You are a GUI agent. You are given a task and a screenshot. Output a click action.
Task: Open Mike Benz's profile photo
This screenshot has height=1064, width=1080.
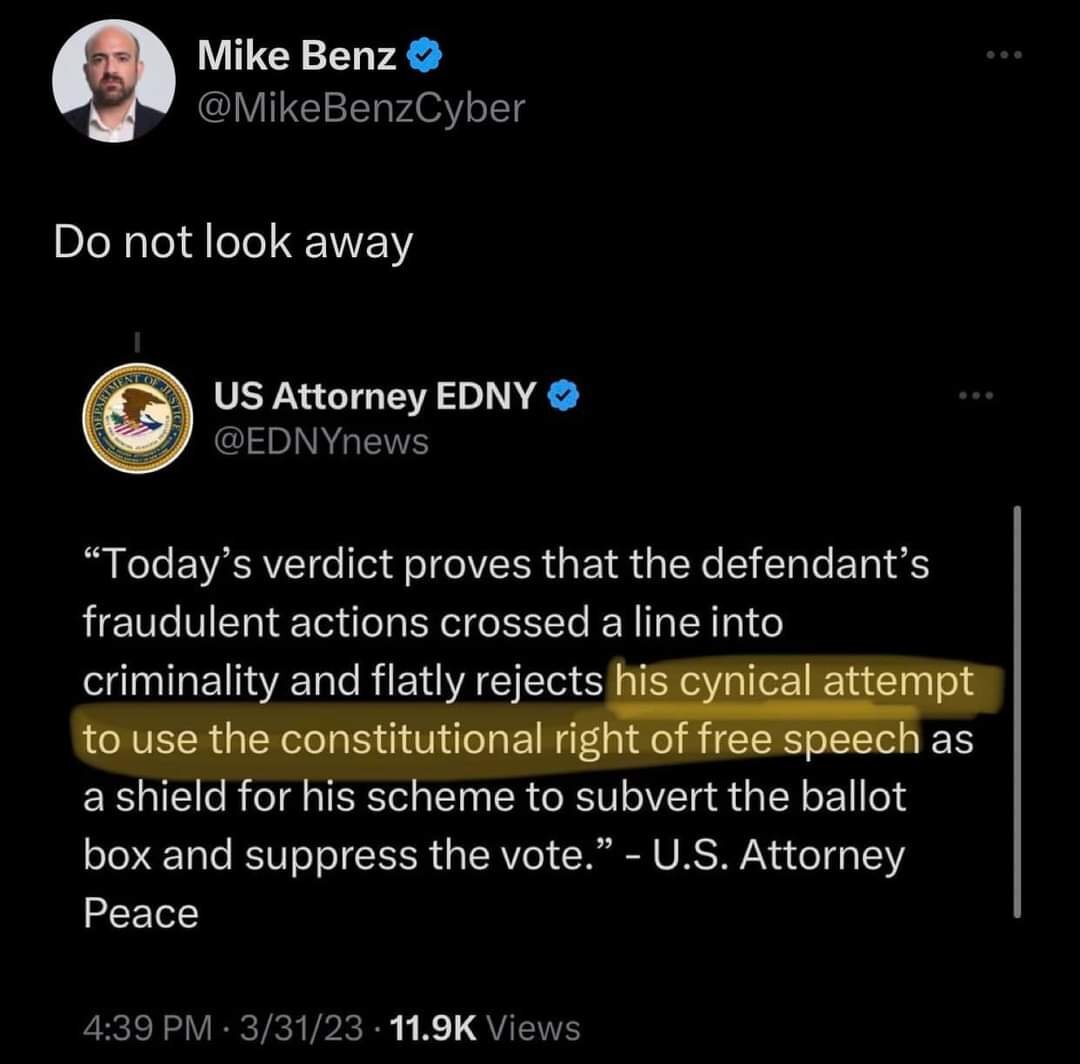pos(114,81)
